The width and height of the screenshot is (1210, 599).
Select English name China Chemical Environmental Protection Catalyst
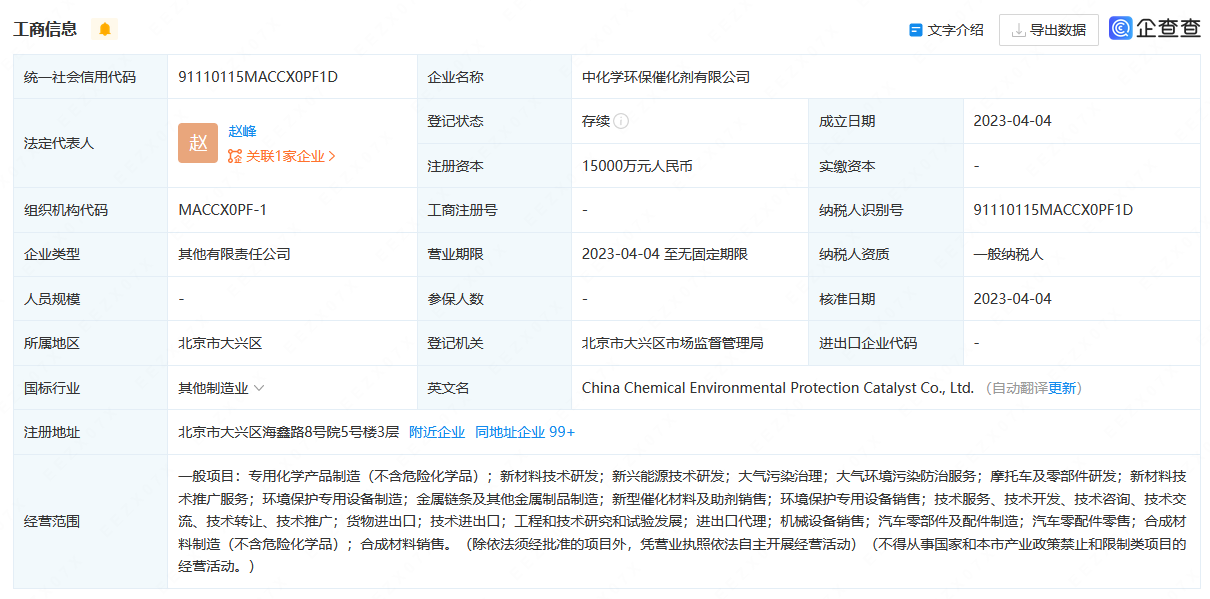[778, 388]
